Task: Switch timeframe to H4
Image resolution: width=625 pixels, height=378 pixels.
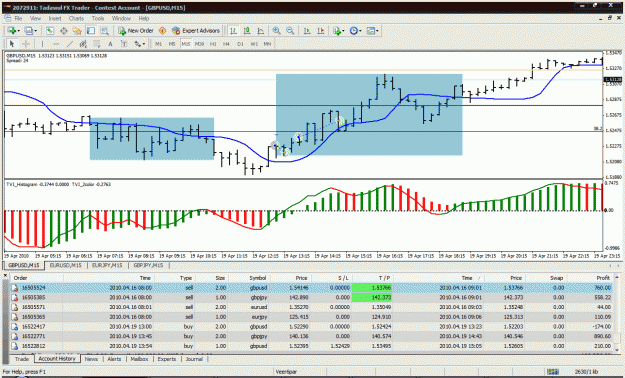Action: point(226,44)
